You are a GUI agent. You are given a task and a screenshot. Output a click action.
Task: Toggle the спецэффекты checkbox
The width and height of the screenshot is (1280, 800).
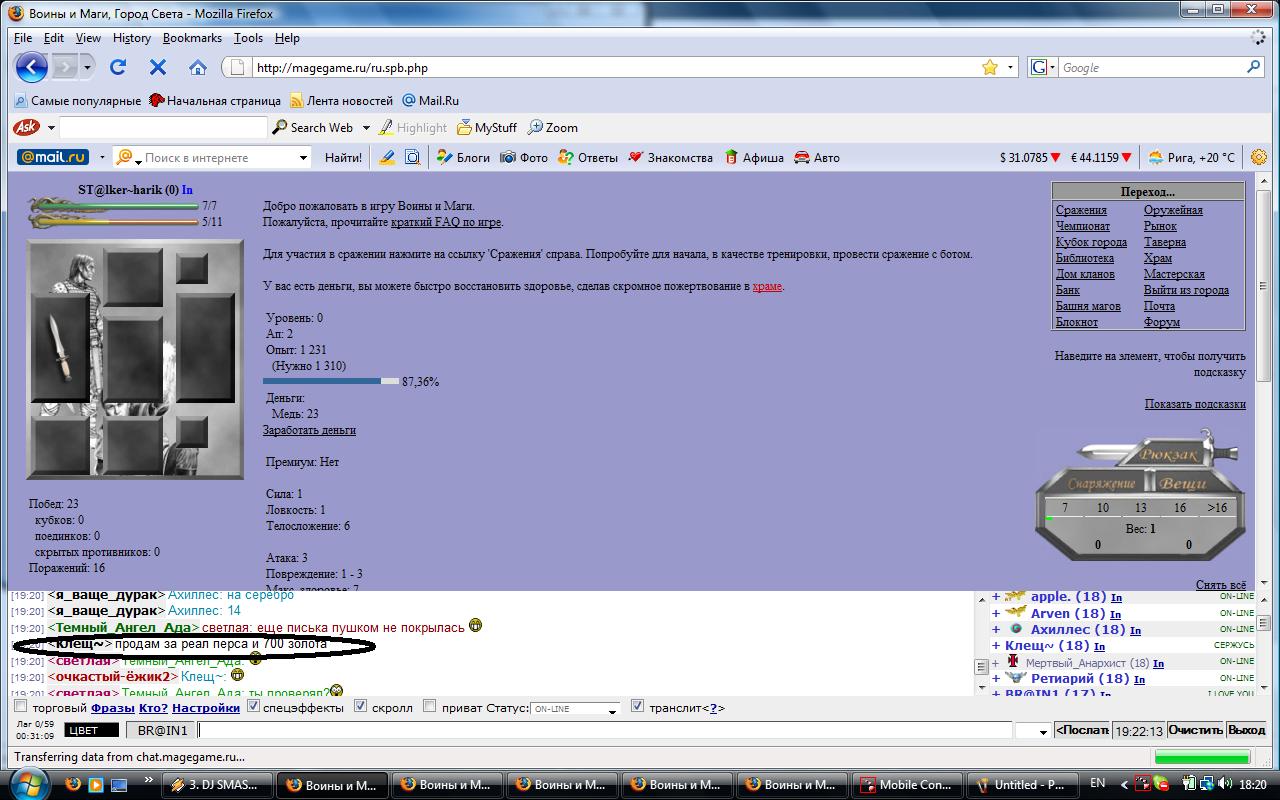click(253, 707)
